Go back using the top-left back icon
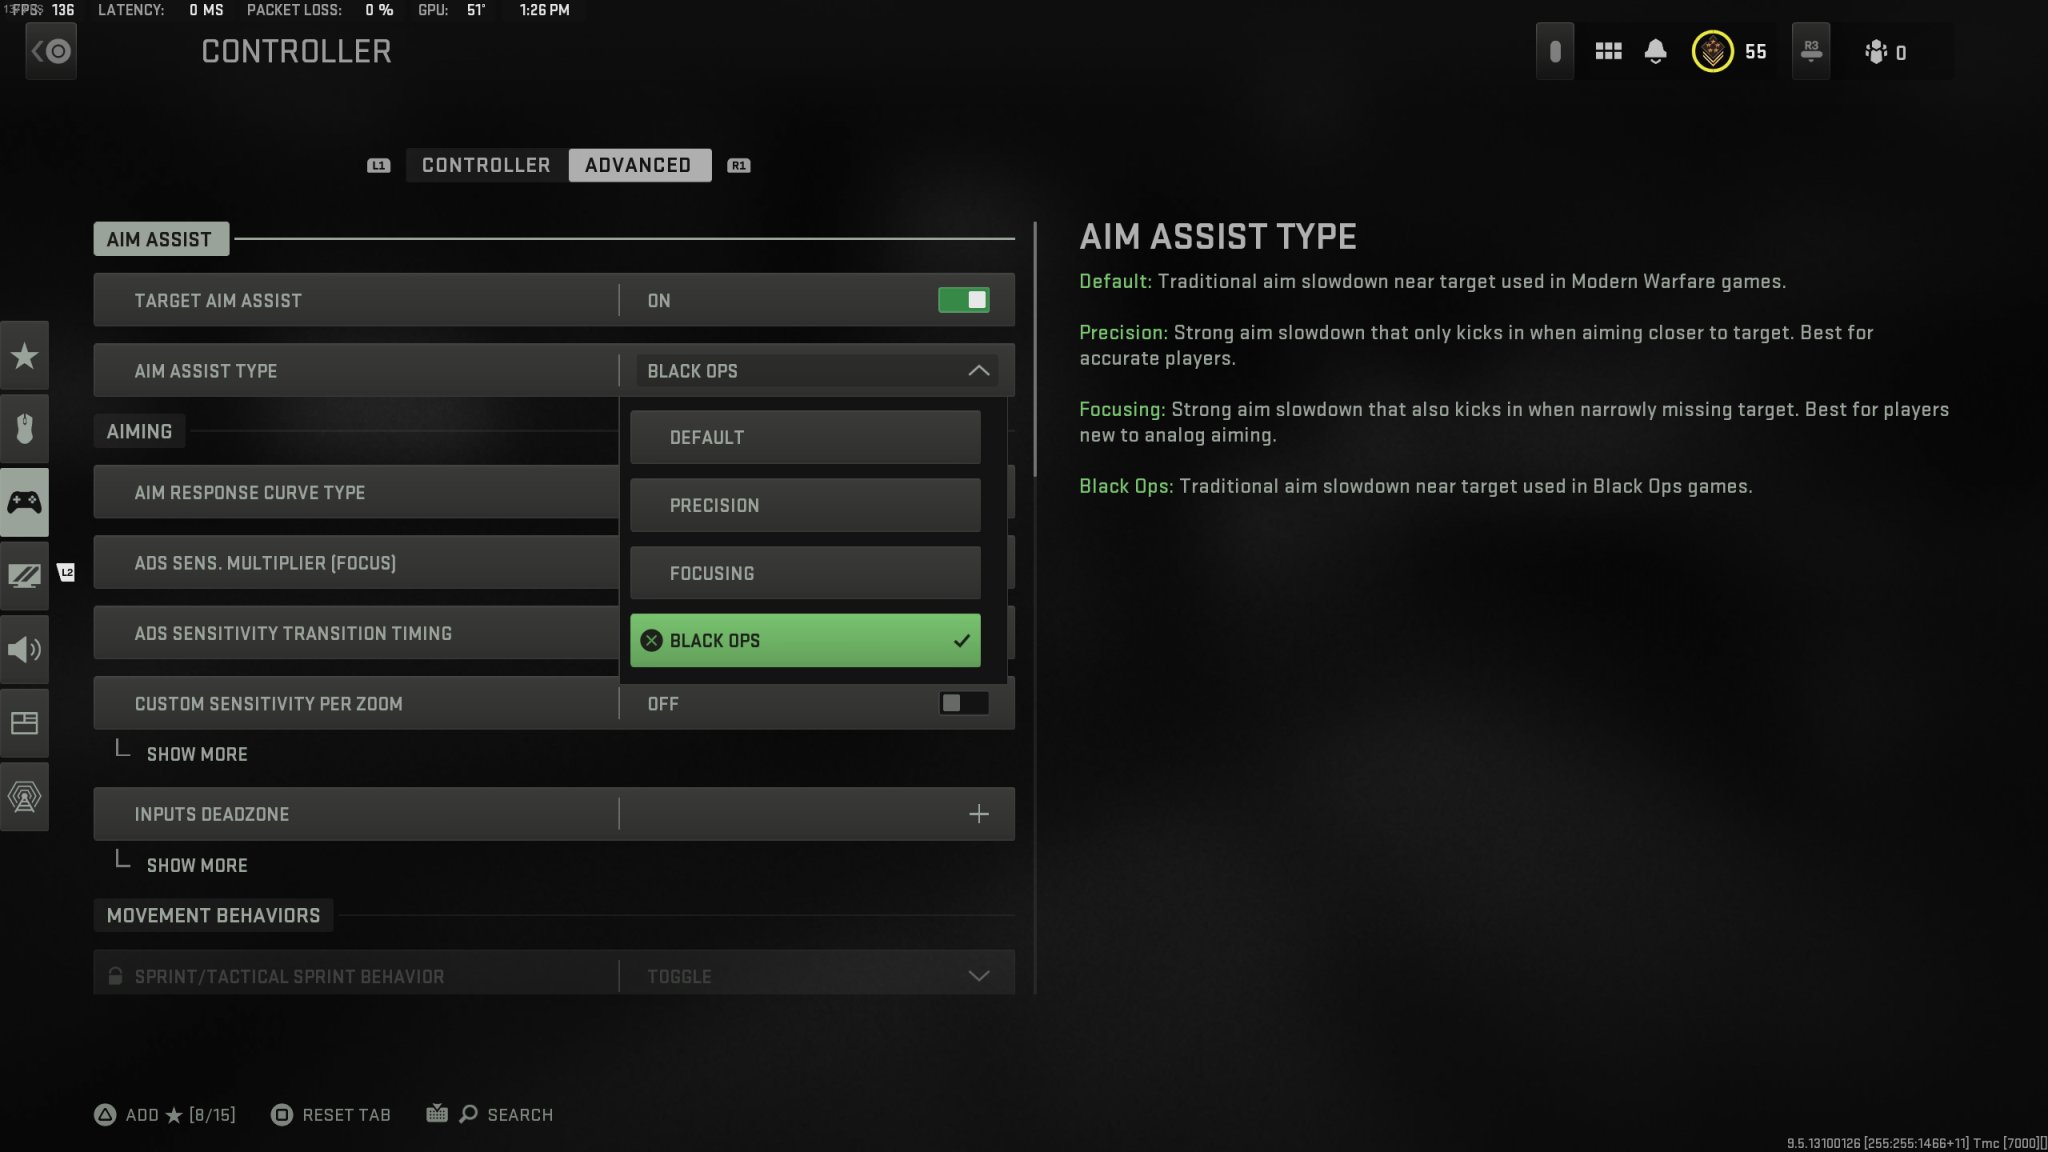The image size is (2048, 1152). 51,51
